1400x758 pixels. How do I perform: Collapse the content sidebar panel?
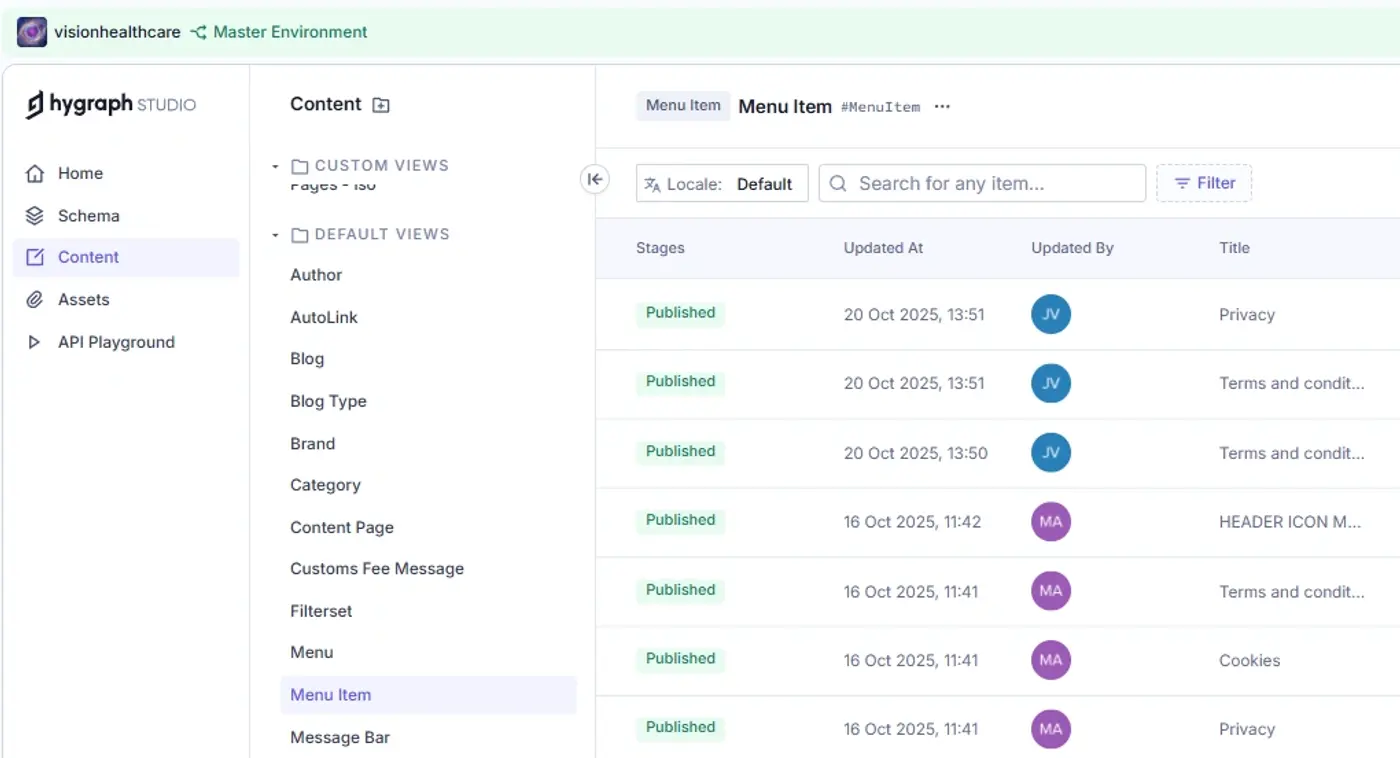595,179
